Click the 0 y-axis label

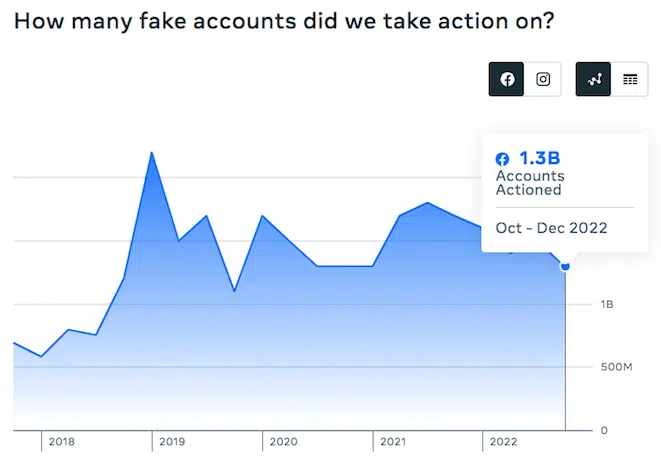pyautogui.click(x=603, y=430)
